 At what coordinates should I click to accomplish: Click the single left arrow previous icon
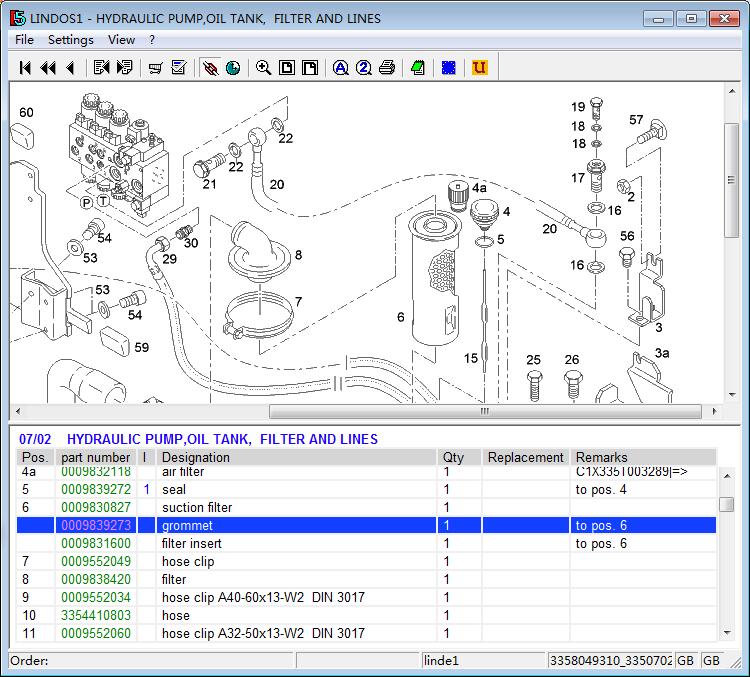tap(70, 68)
